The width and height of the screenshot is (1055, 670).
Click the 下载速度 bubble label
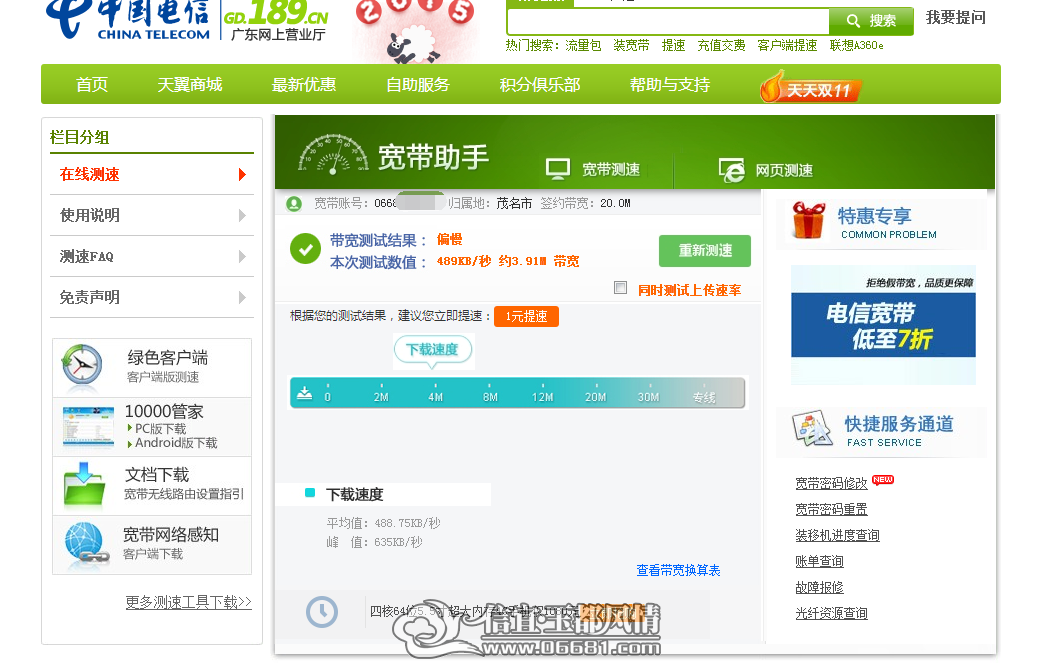(x=433, y=350)
